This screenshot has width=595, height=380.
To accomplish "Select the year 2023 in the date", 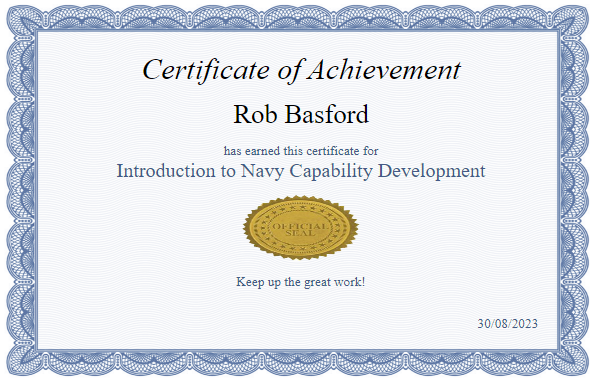I will click(x=525, y=323).
